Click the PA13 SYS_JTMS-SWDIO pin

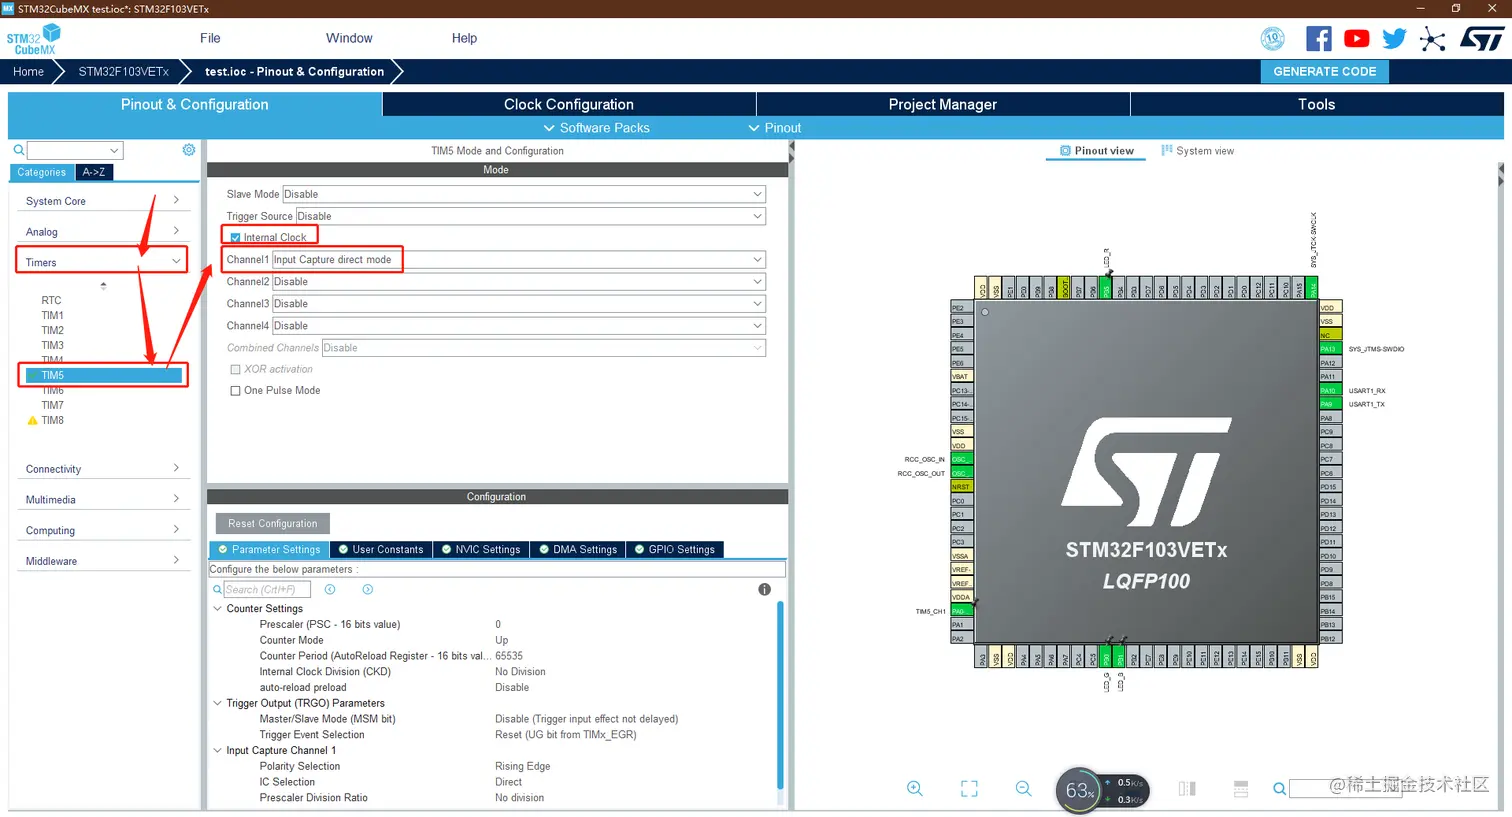pyautogui.click(x=1329, y=349)
